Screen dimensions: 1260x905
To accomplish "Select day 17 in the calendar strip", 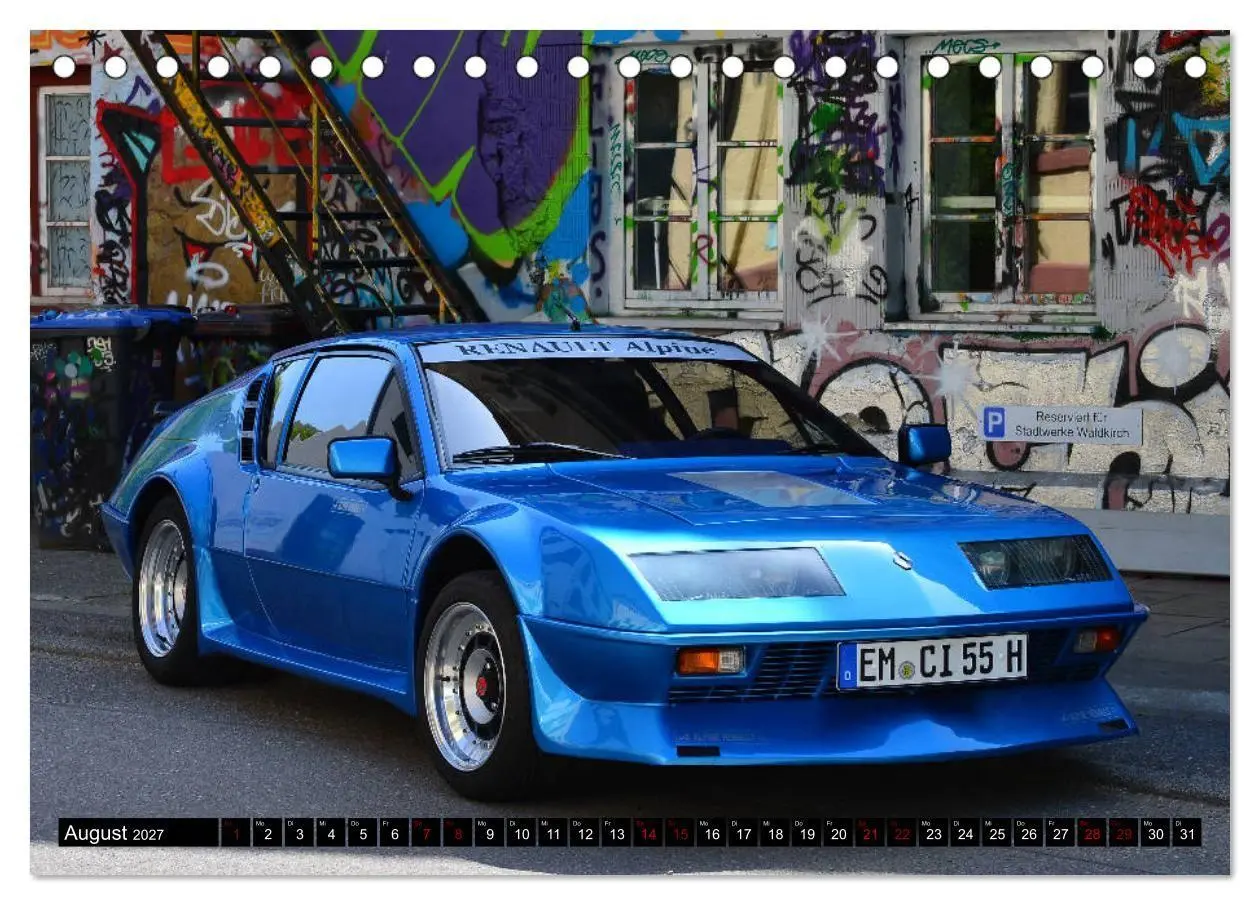I will click(743, 832).
